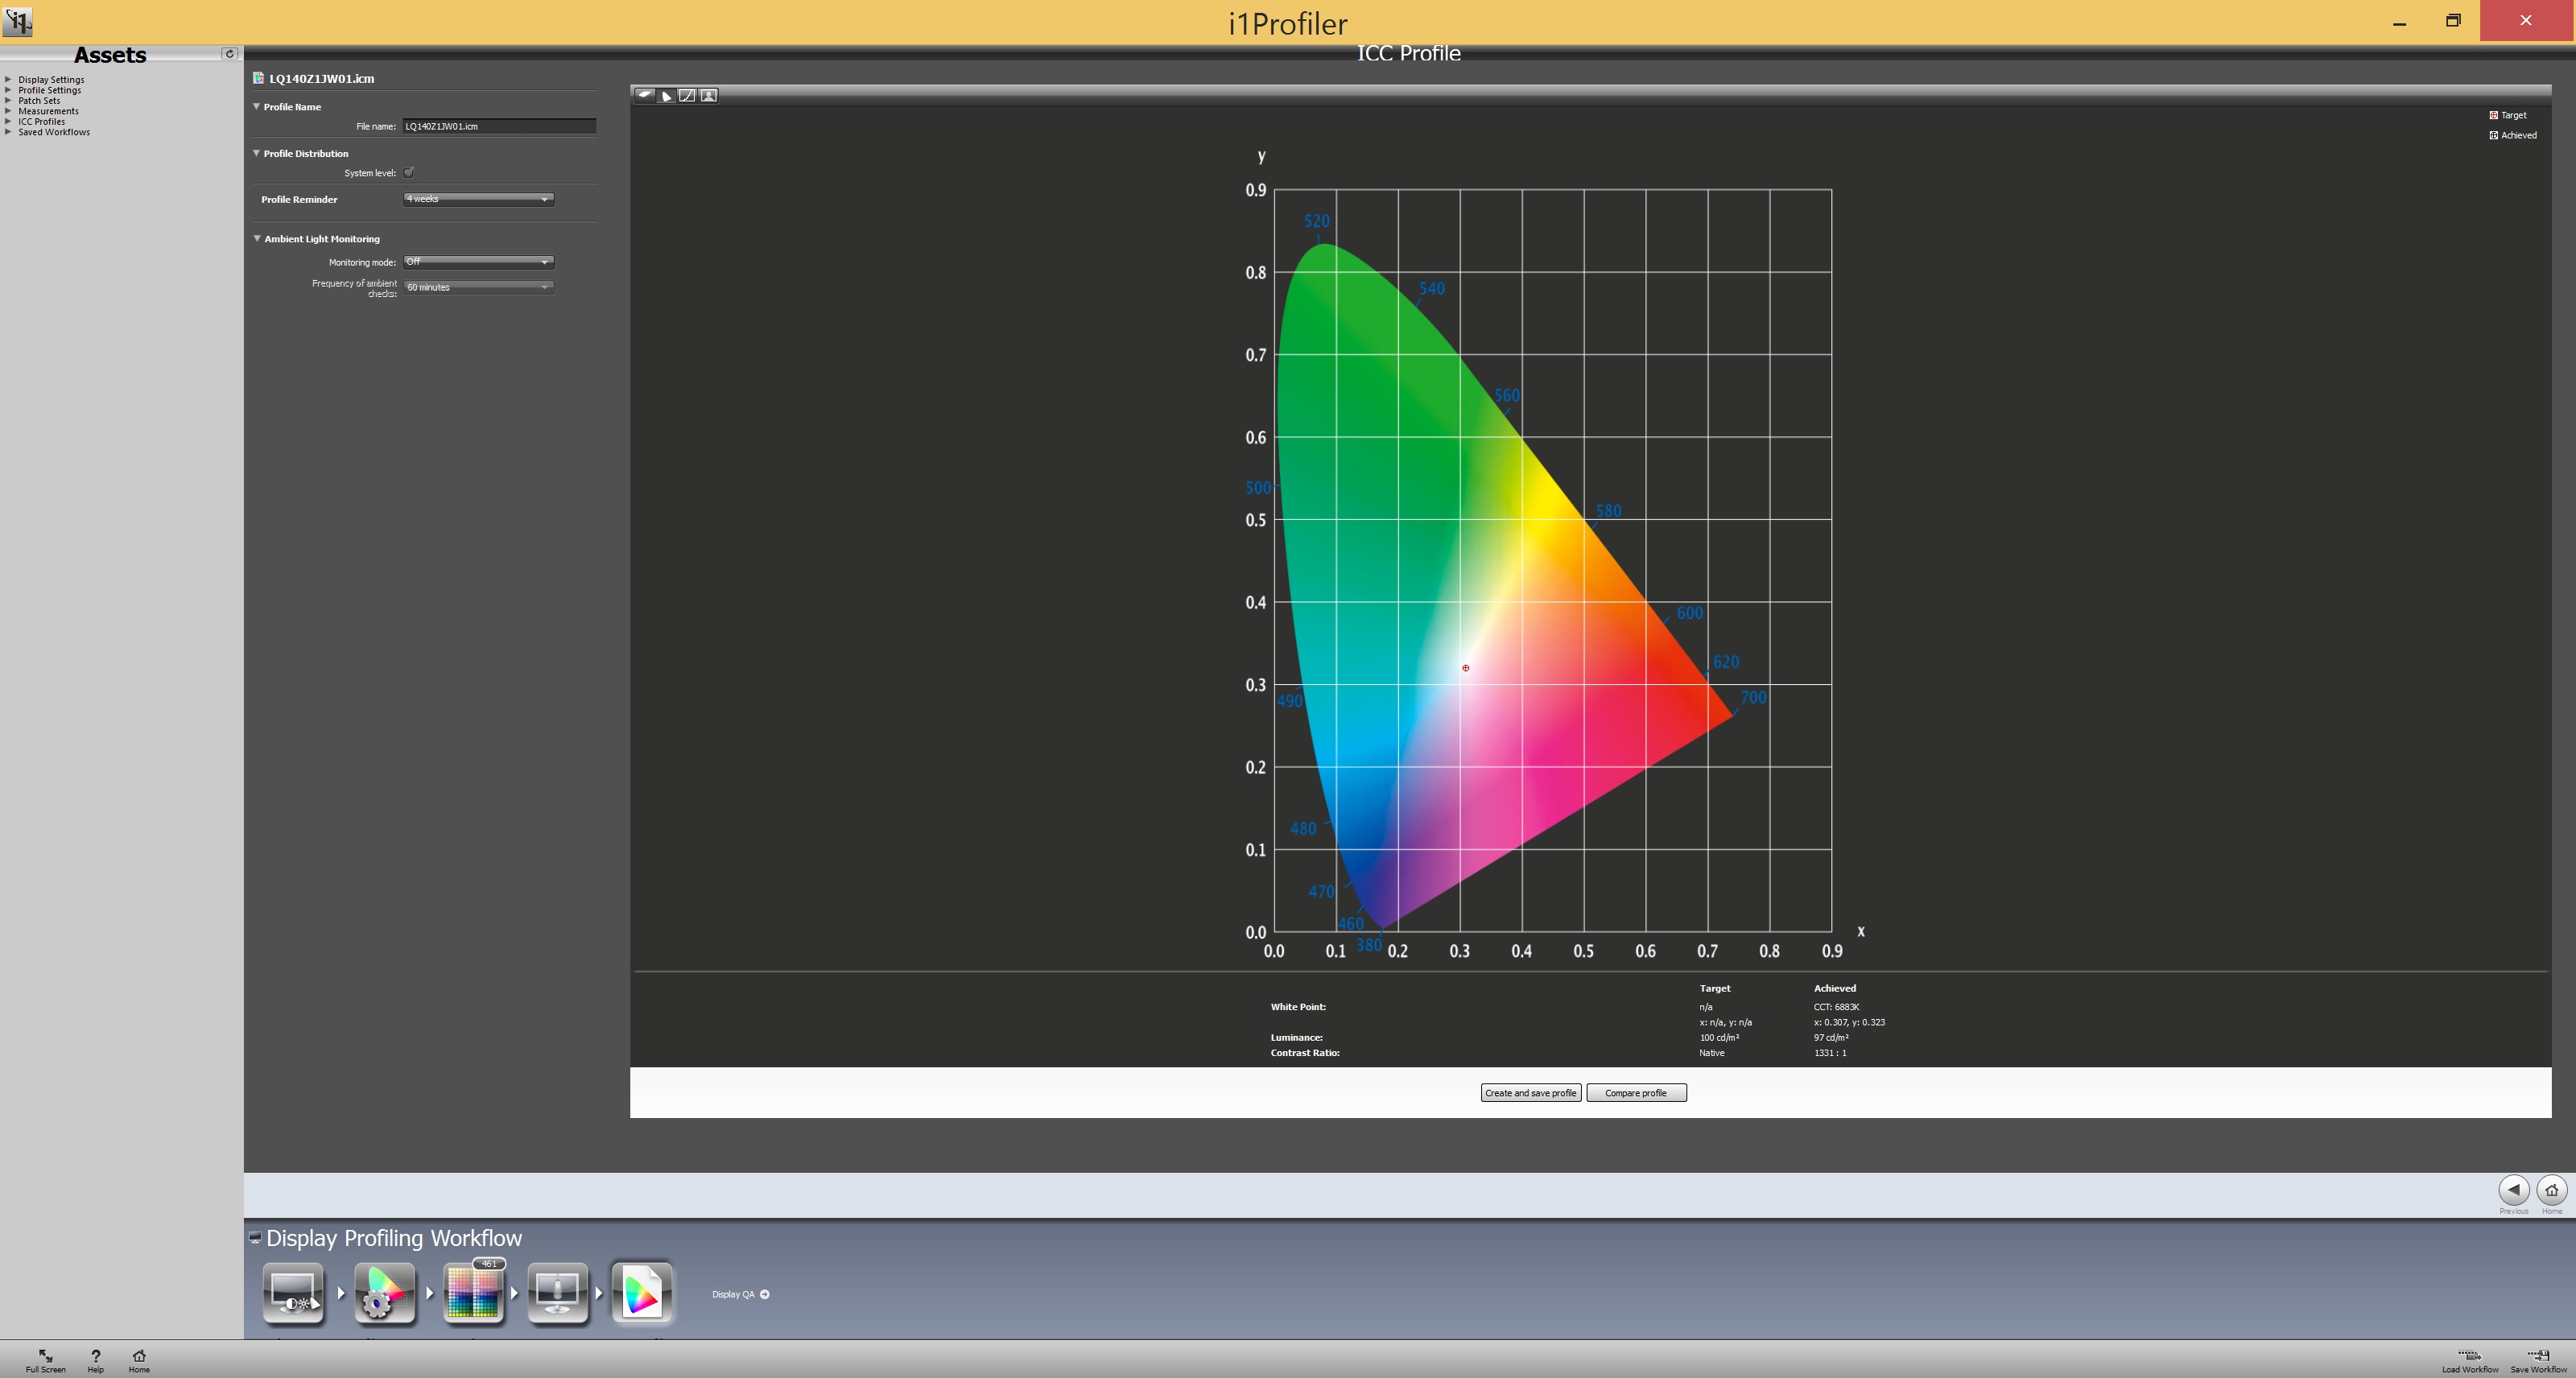The height and width of the screenshot is (1378, 2576).
Task: Click Load Workflow
Action: click(2470, 1361)
